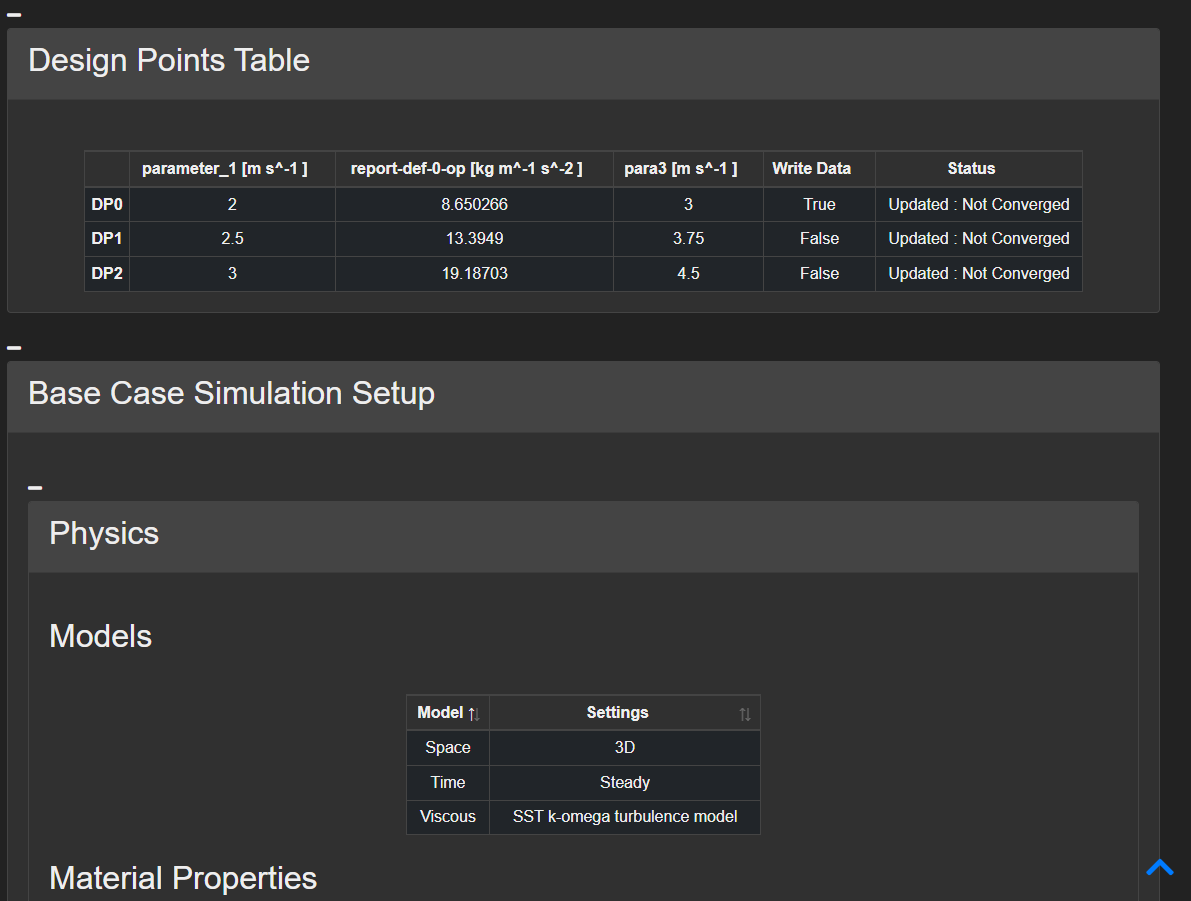Click the Steady settings cell
Viewport: 1191px width, 901px height.
tap(624, 782)
